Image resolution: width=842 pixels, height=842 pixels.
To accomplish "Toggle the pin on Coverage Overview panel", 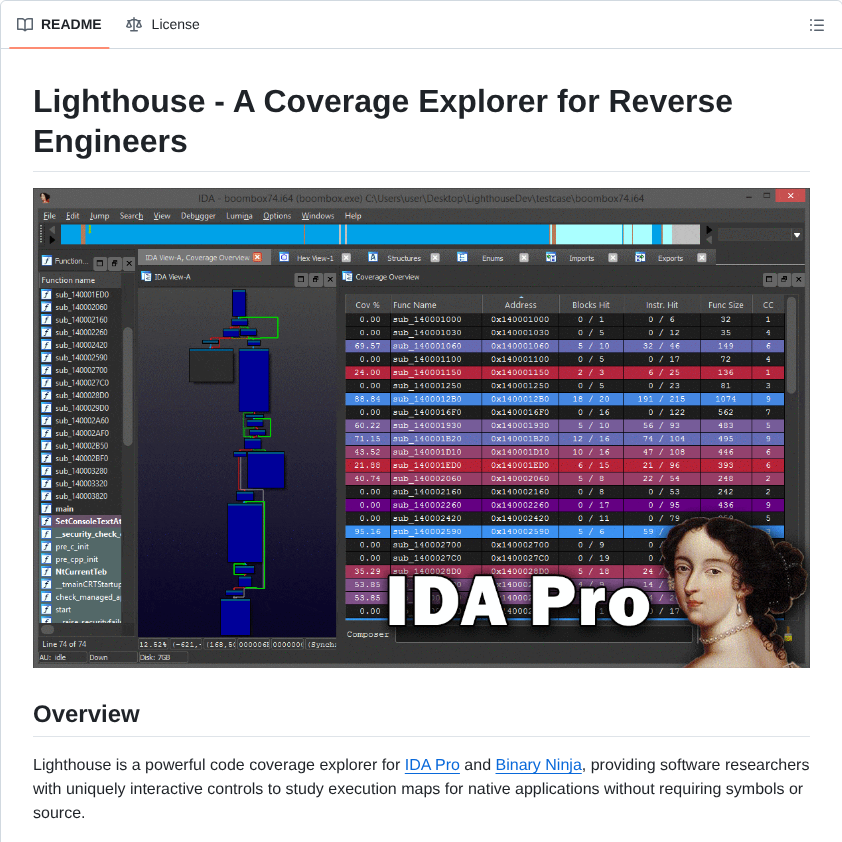I will coord(784,279).
